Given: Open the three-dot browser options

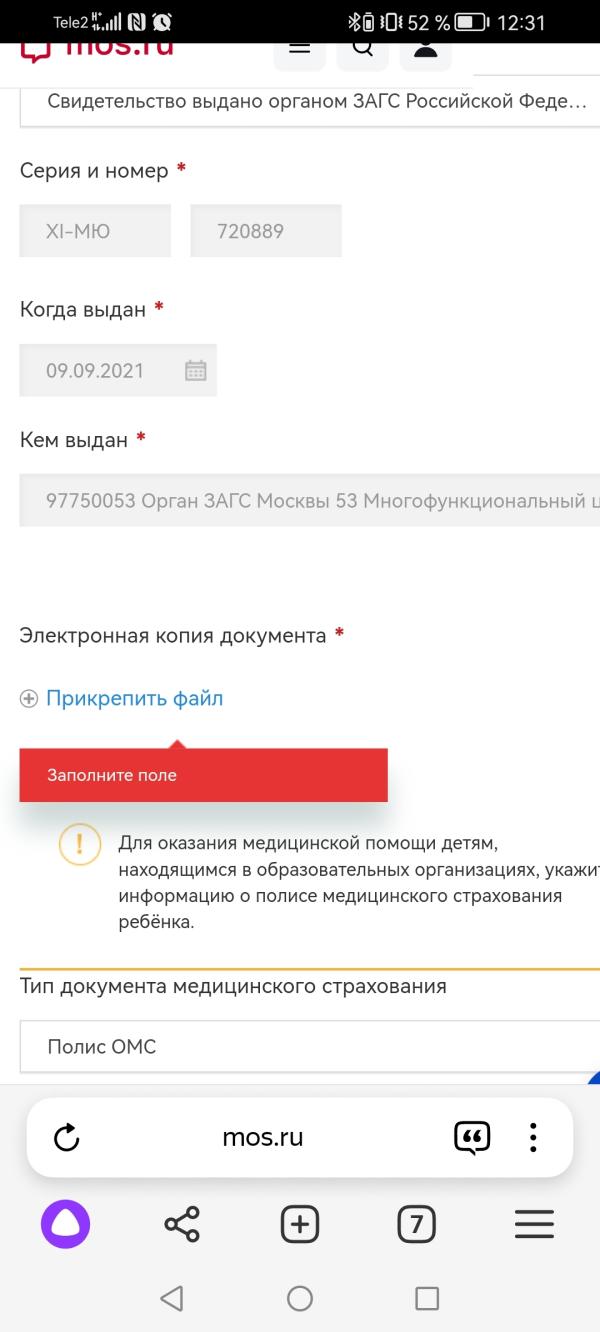Looking at the screenshot, I should click(x=533, y=1137).
